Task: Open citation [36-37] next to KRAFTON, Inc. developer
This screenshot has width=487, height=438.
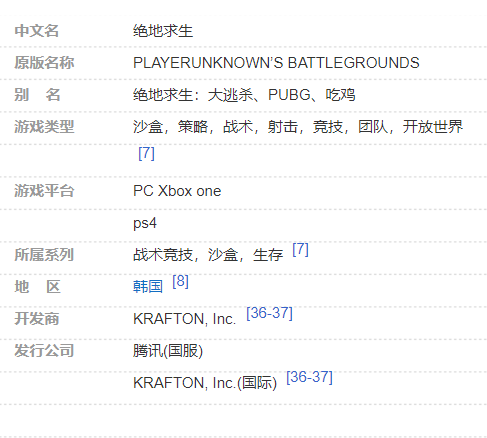Action: coord(269,313)
